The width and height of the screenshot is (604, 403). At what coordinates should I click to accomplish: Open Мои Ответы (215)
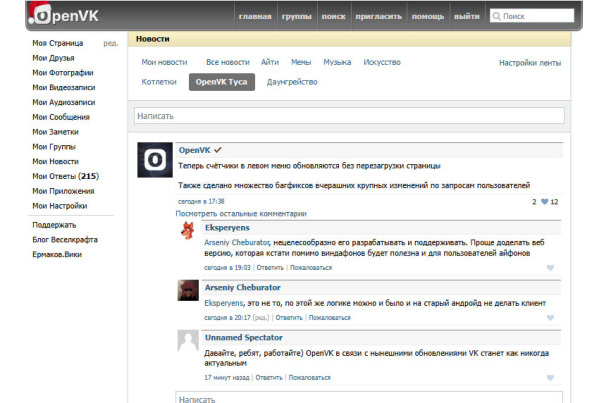click(65, 176)
